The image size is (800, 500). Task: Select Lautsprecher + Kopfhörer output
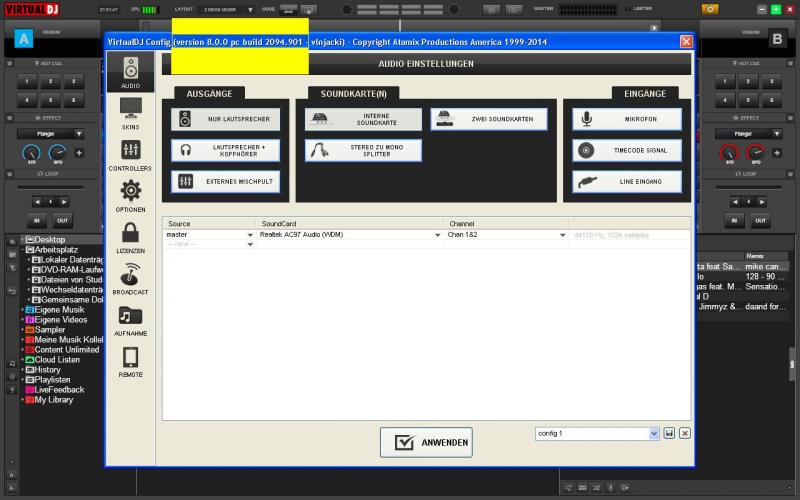point(226,151)
